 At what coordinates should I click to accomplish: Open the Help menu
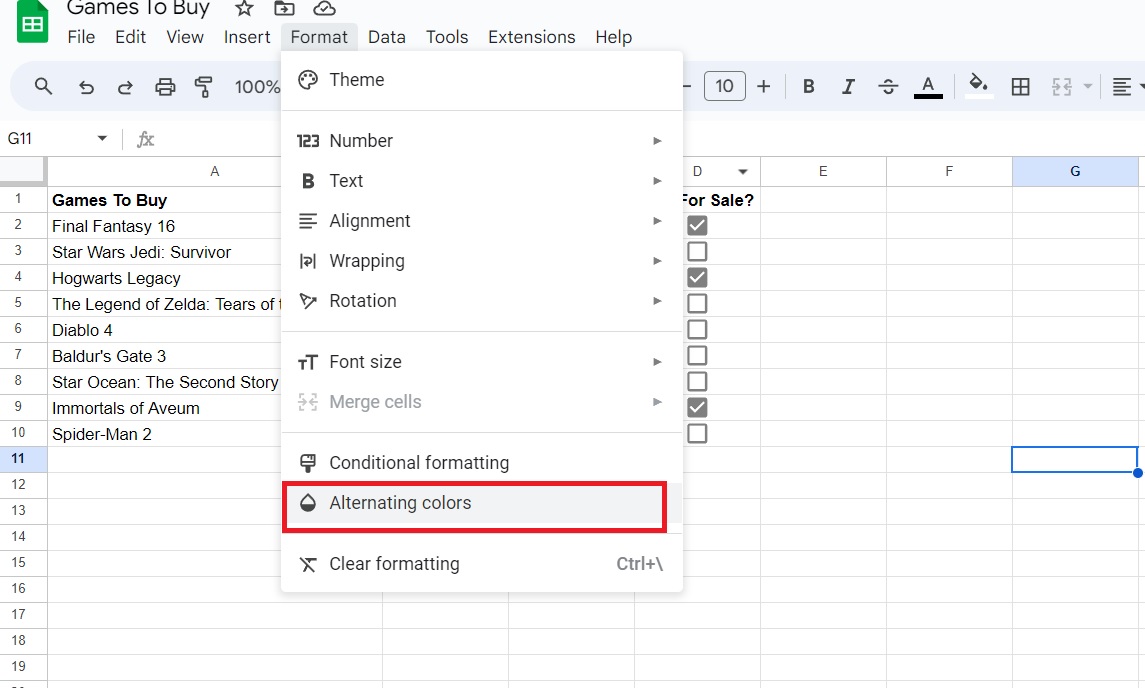tap(613, 37)
